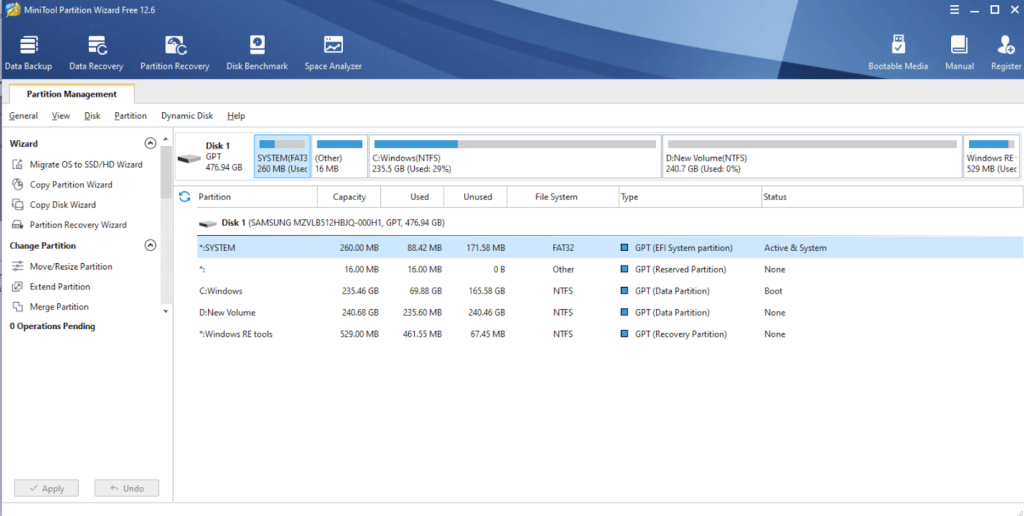The width and height of the screenshot is (1024, 516).
Task: Select the D:New Volume partition row
Action: pyautogui.click(x=610, y=312)
